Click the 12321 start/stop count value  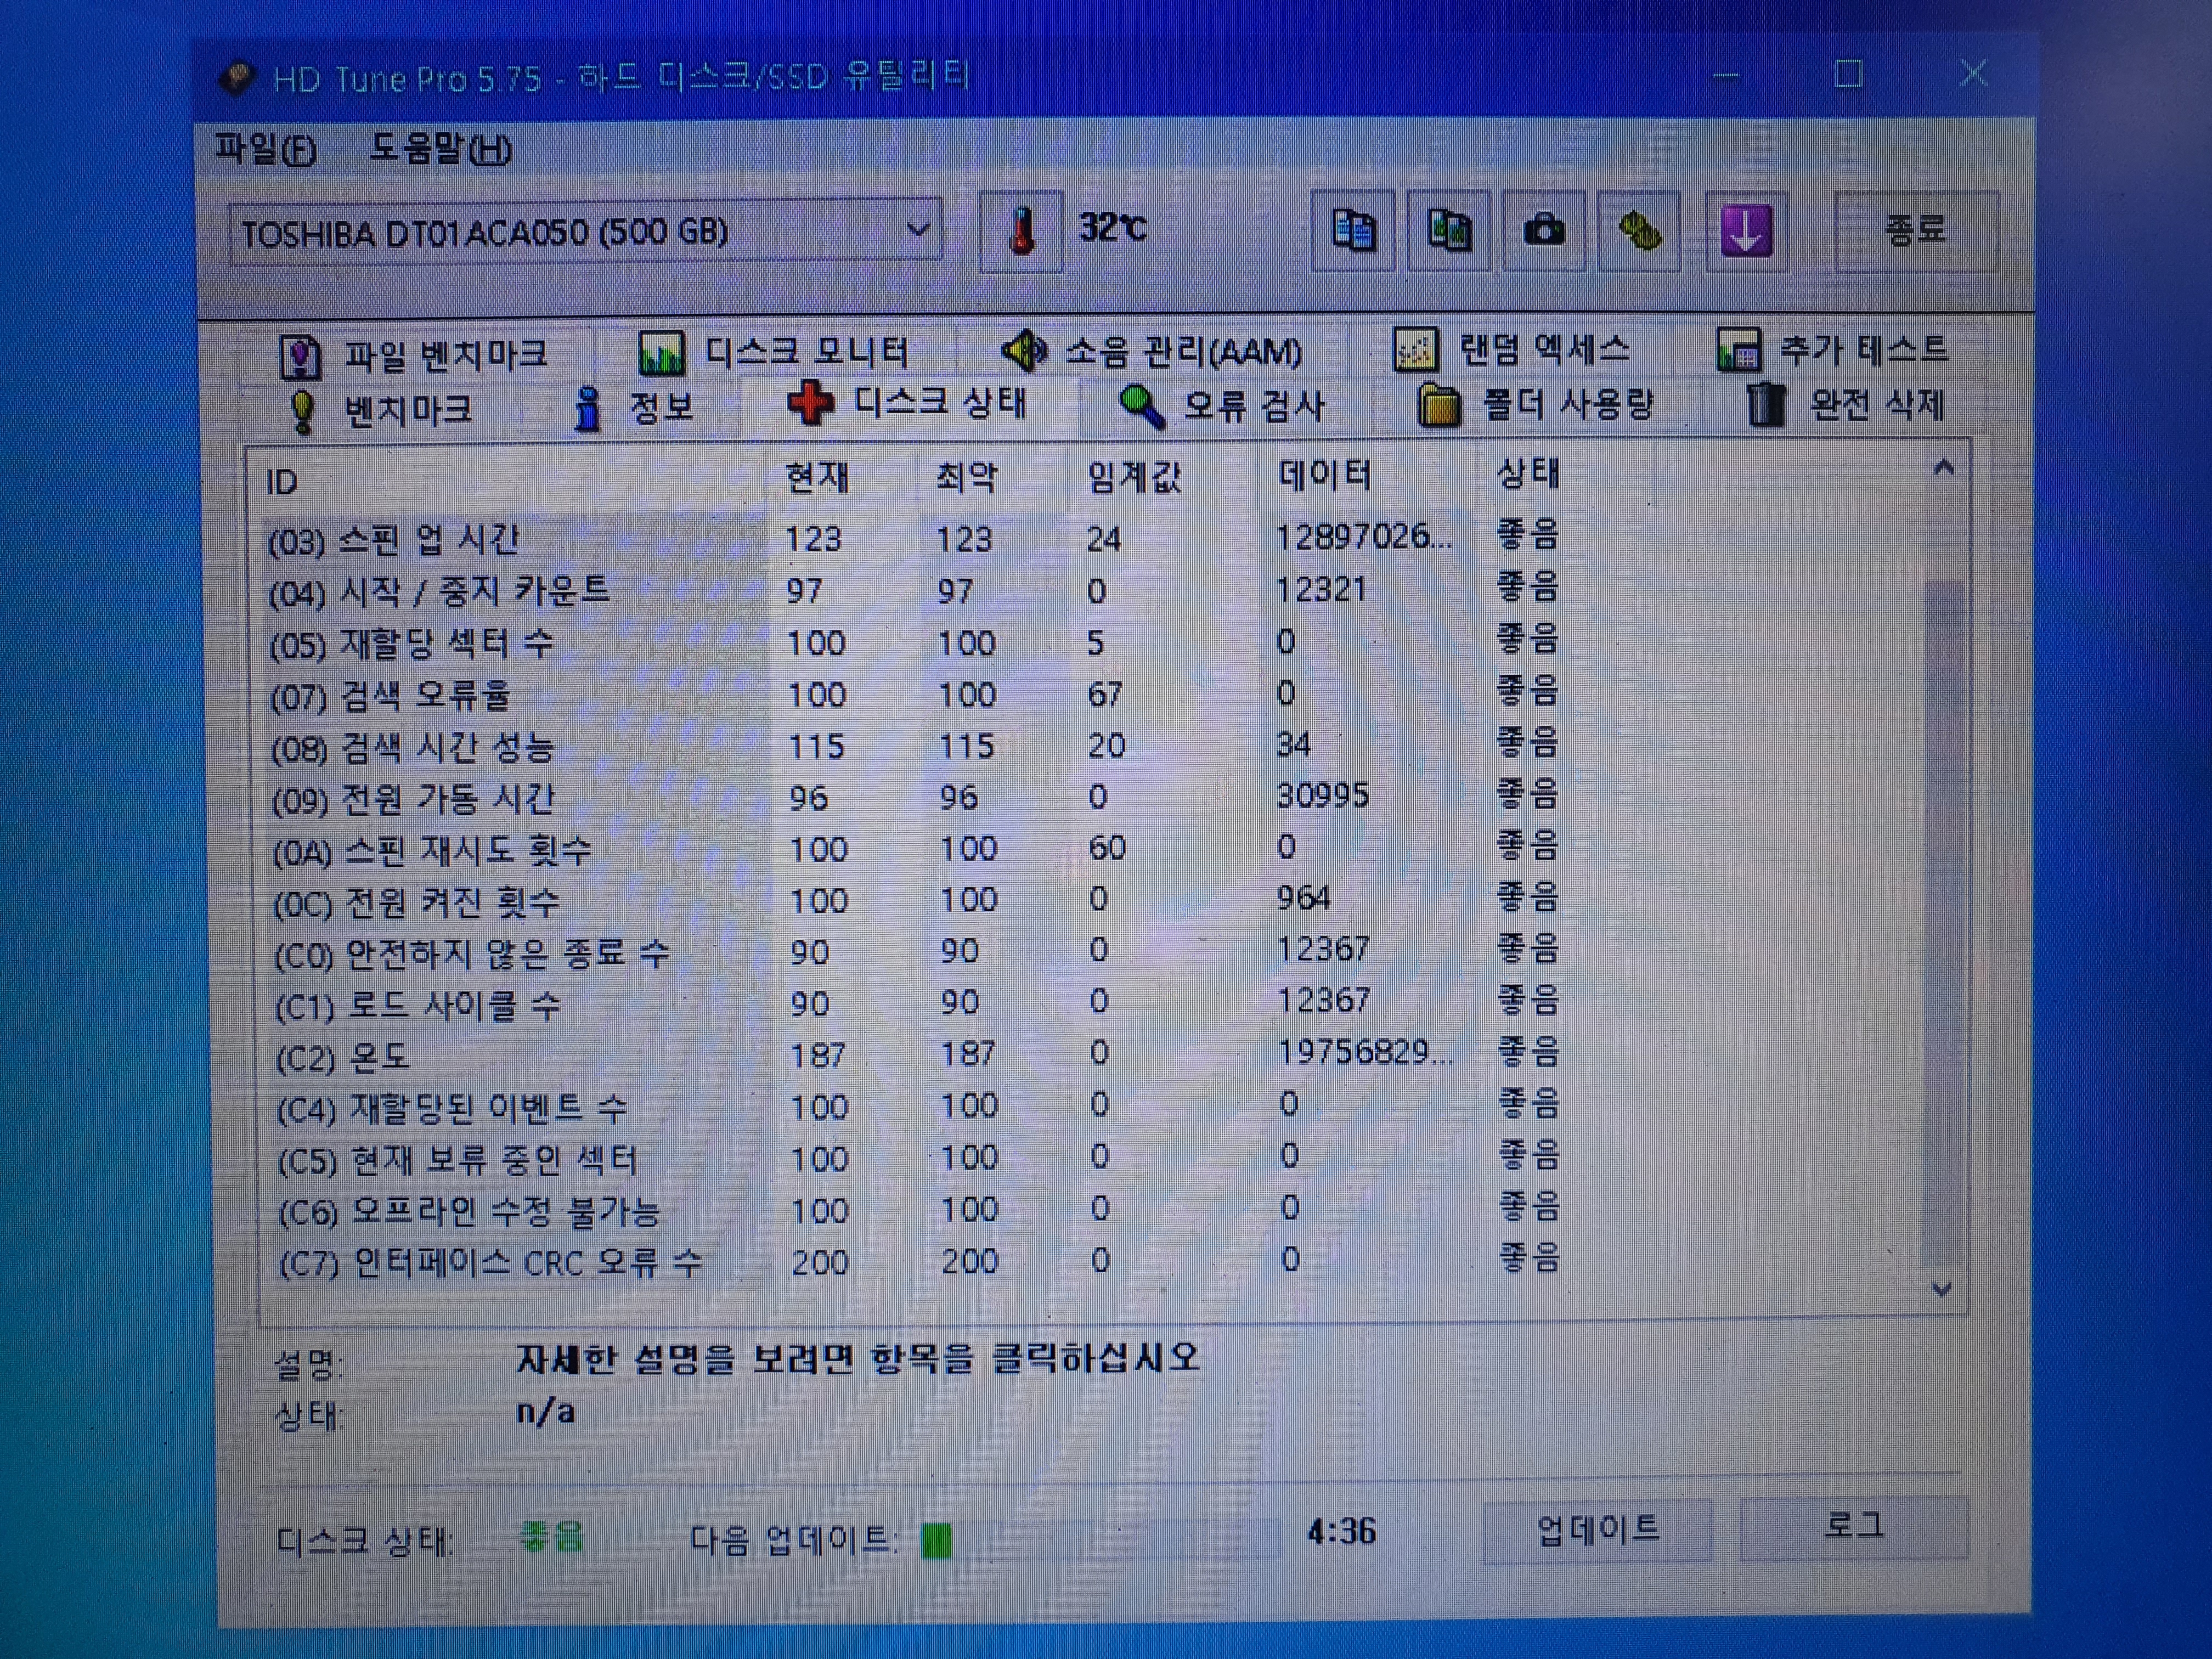1321,589
